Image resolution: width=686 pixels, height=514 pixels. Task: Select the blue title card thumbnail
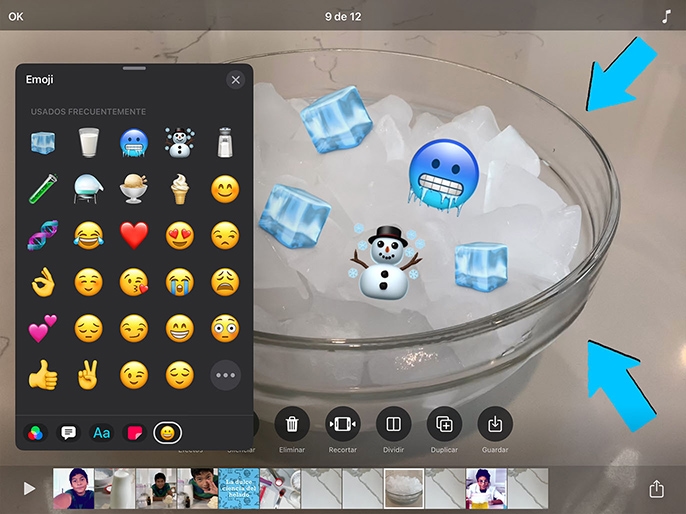(239, 488)
